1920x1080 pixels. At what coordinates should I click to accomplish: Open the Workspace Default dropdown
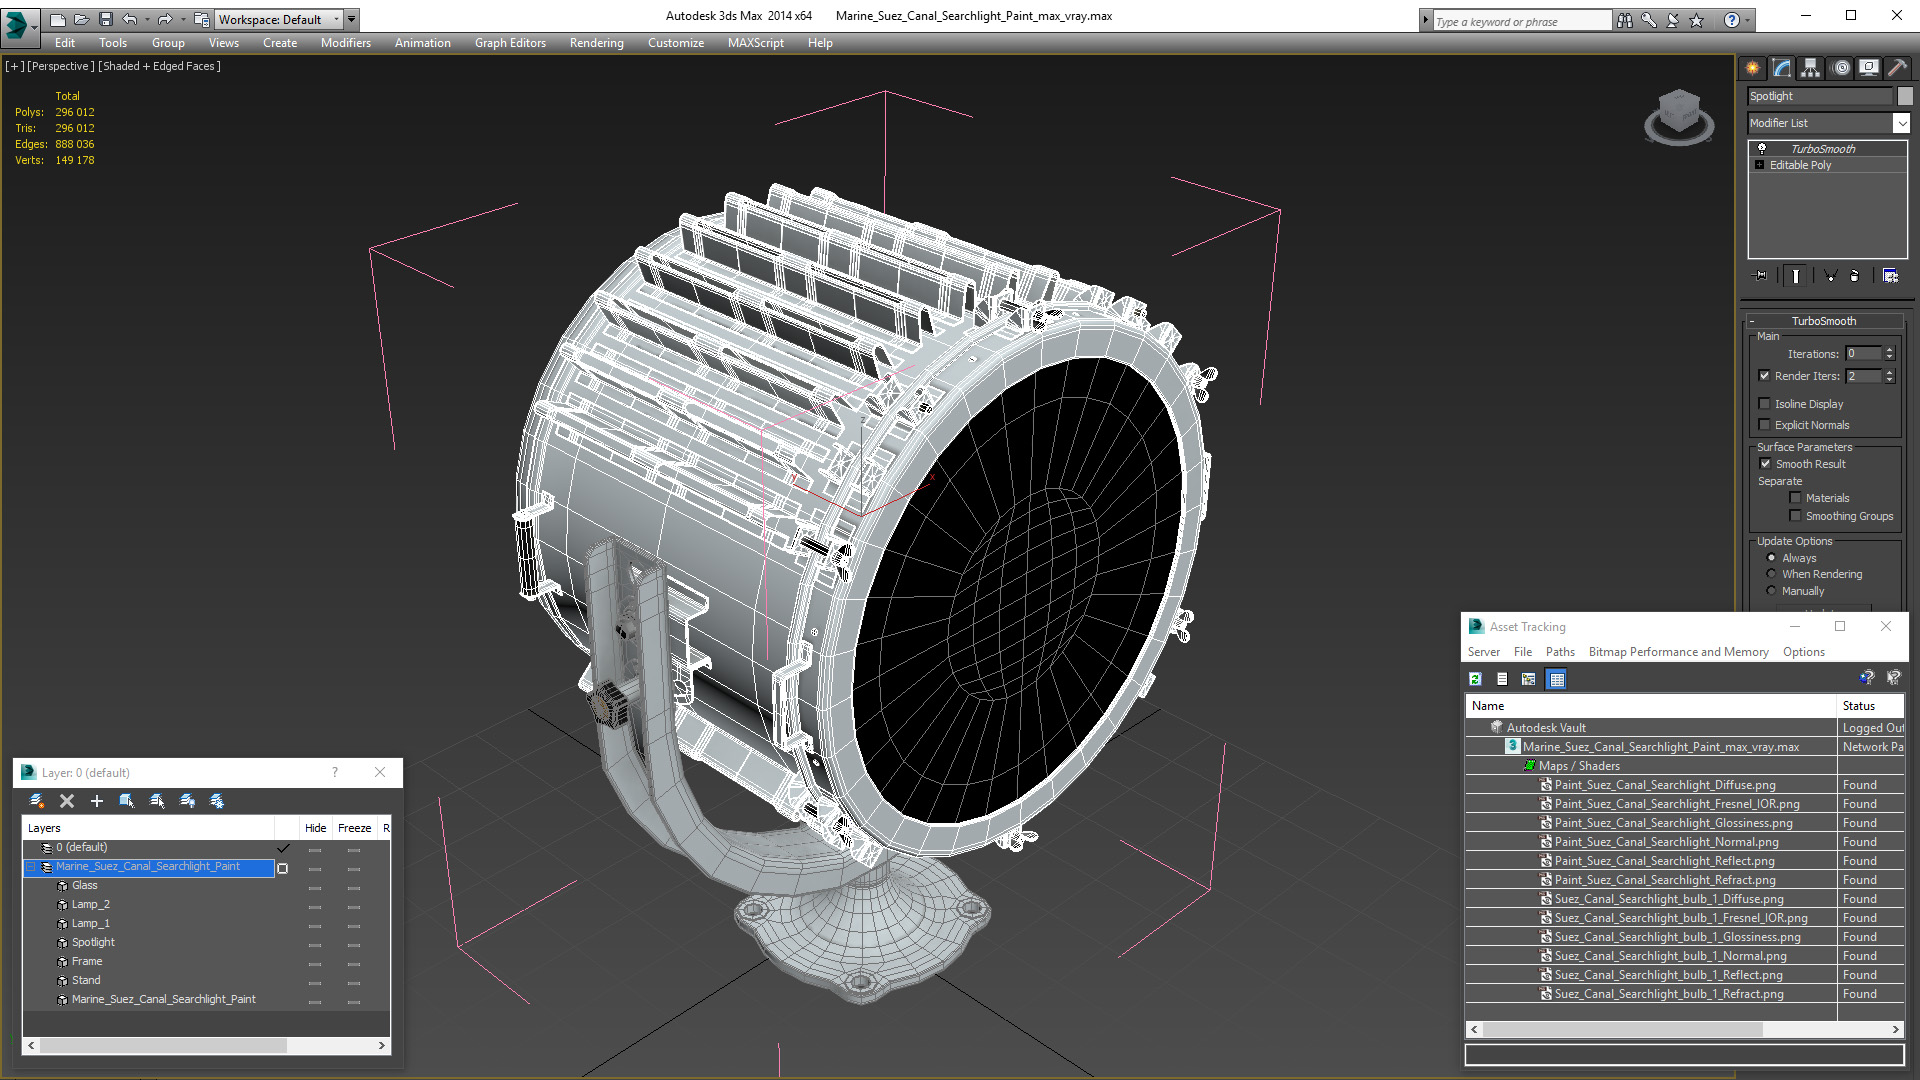click(x=279, y=19)
